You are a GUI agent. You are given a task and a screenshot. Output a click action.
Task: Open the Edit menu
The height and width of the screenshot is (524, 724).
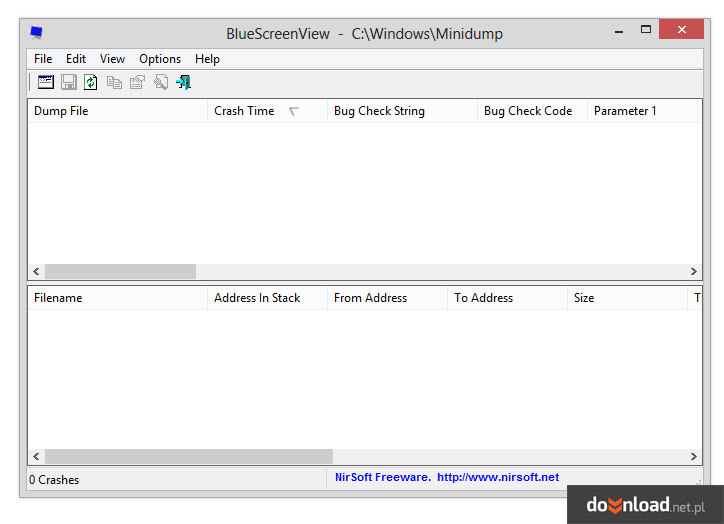pyautogui.click(x=76, y=59)
